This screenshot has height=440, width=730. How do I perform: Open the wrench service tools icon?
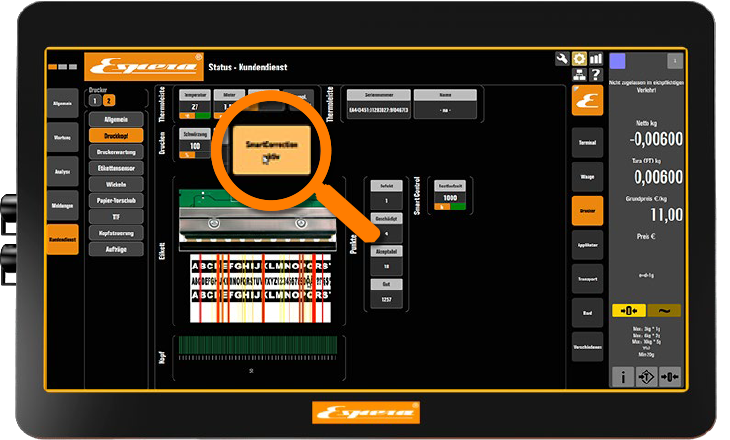click(x=562, y=59)
